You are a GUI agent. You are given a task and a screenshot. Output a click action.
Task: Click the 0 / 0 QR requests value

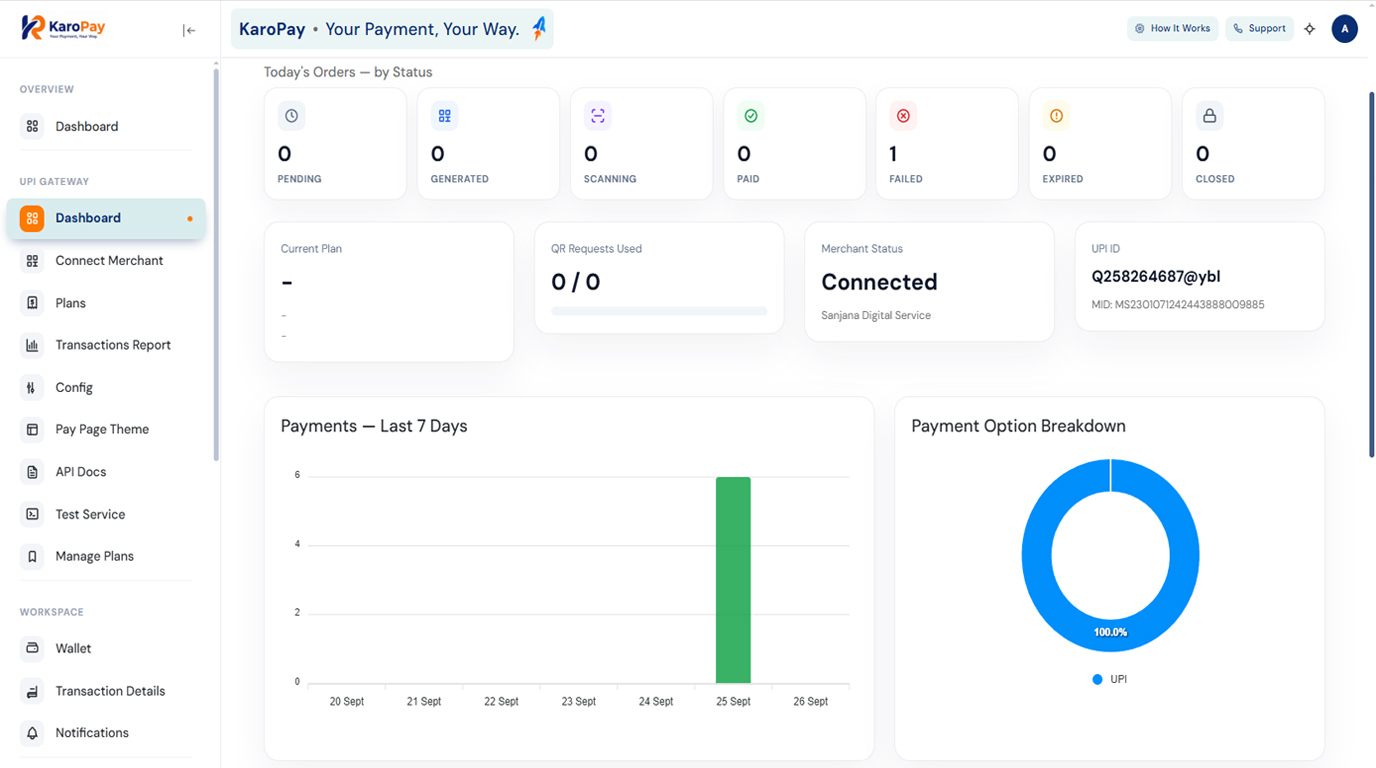(x=576, y=282)
